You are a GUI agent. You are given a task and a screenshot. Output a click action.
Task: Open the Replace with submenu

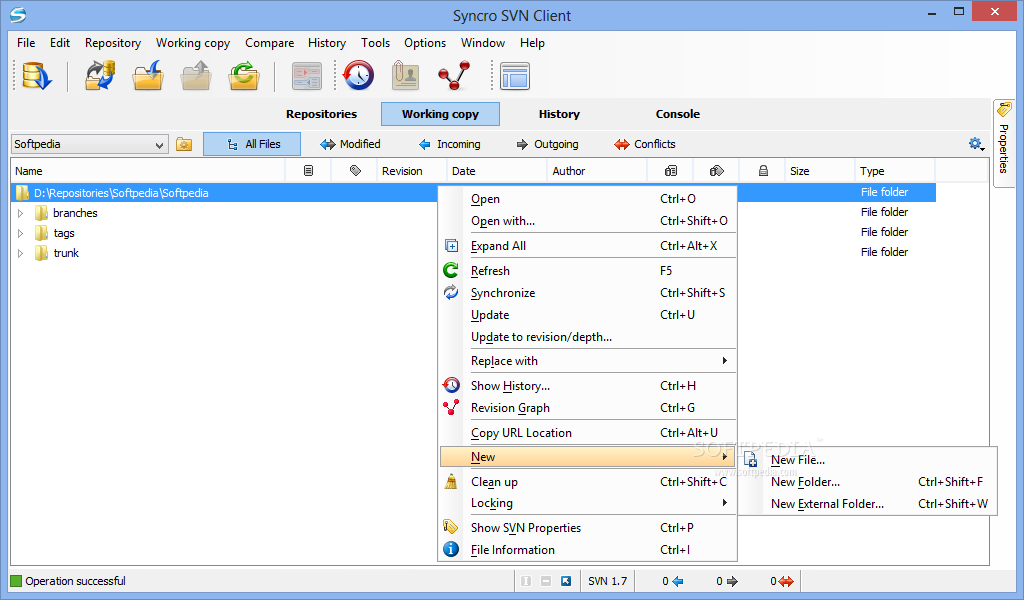(x=588, y=361)
